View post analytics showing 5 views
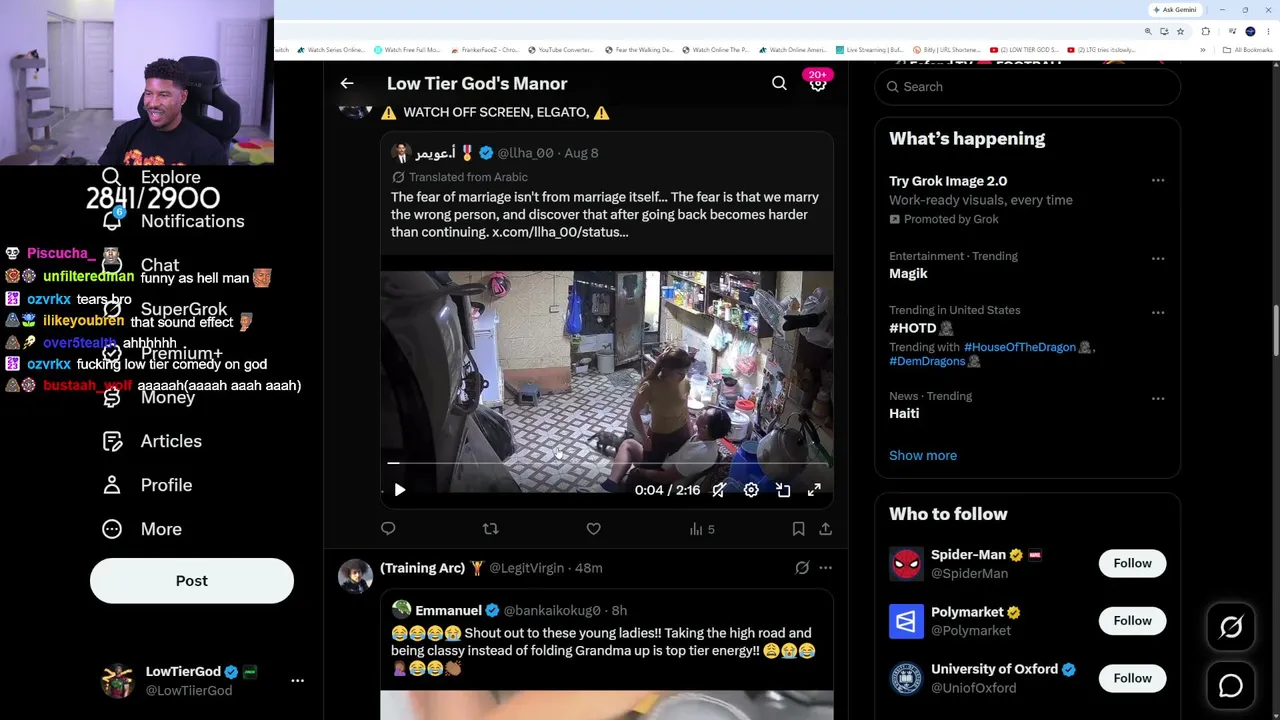Image resolution: width=1280 pixels, height=720 pixels. click(x=702, y=529)
